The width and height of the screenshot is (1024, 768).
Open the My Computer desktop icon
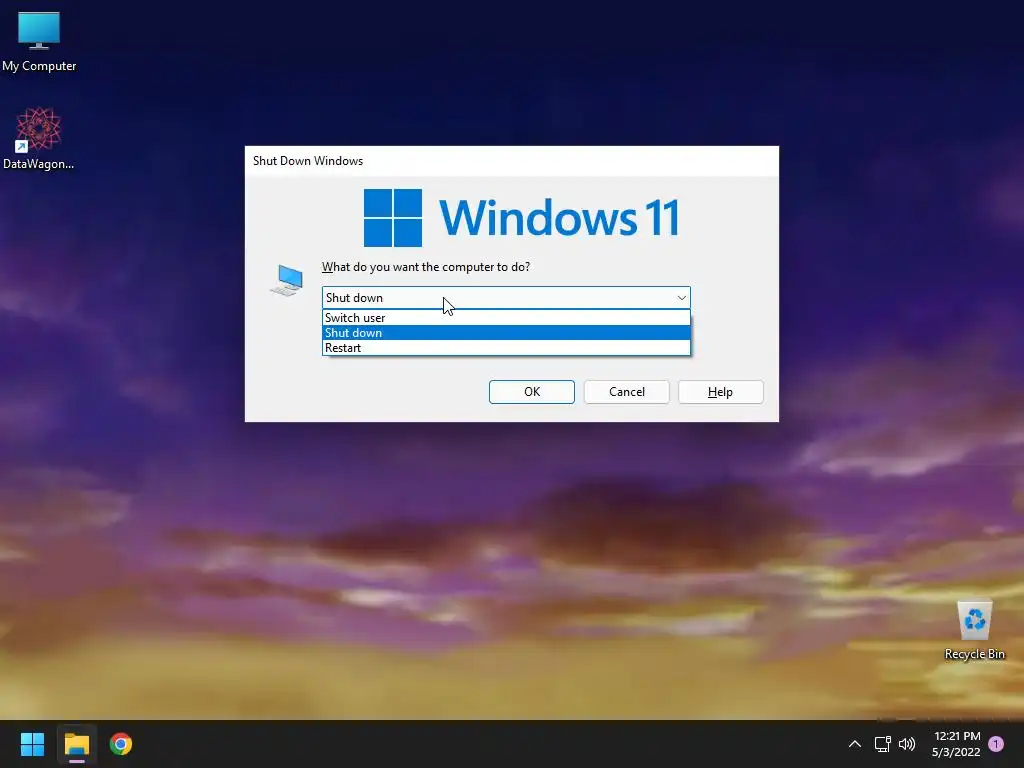click(x=39, y=42)
